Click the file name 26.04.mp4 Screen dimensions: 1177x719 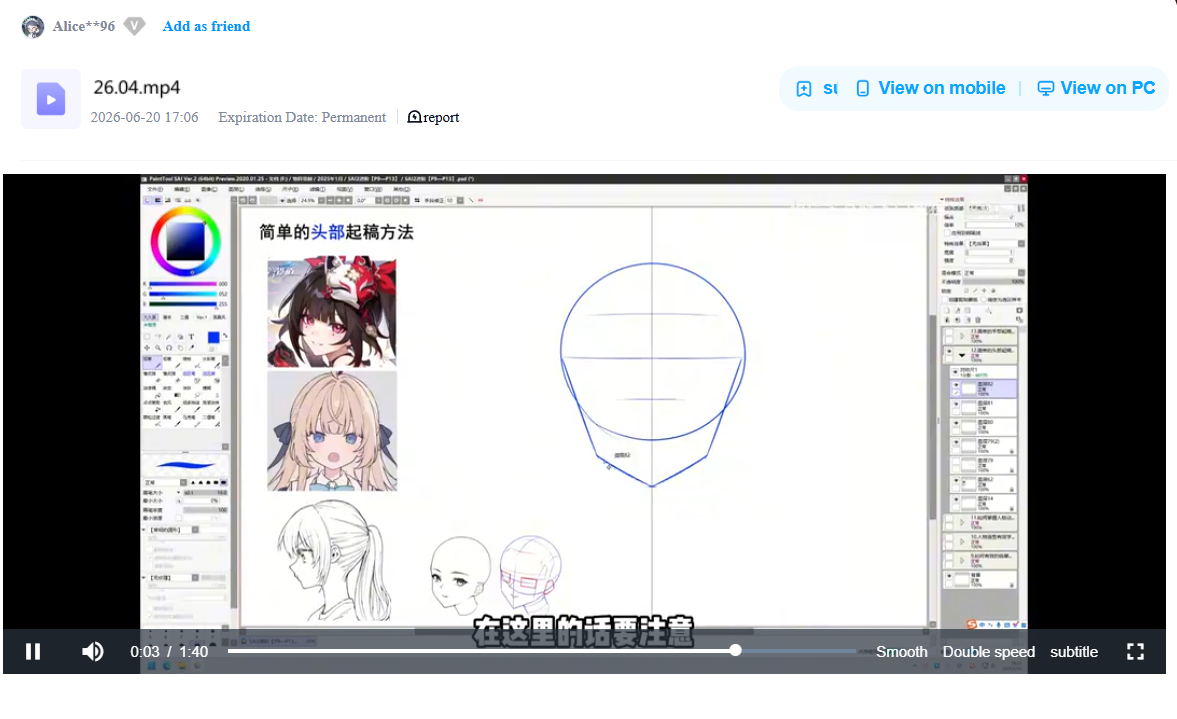(x=137, y=87)
